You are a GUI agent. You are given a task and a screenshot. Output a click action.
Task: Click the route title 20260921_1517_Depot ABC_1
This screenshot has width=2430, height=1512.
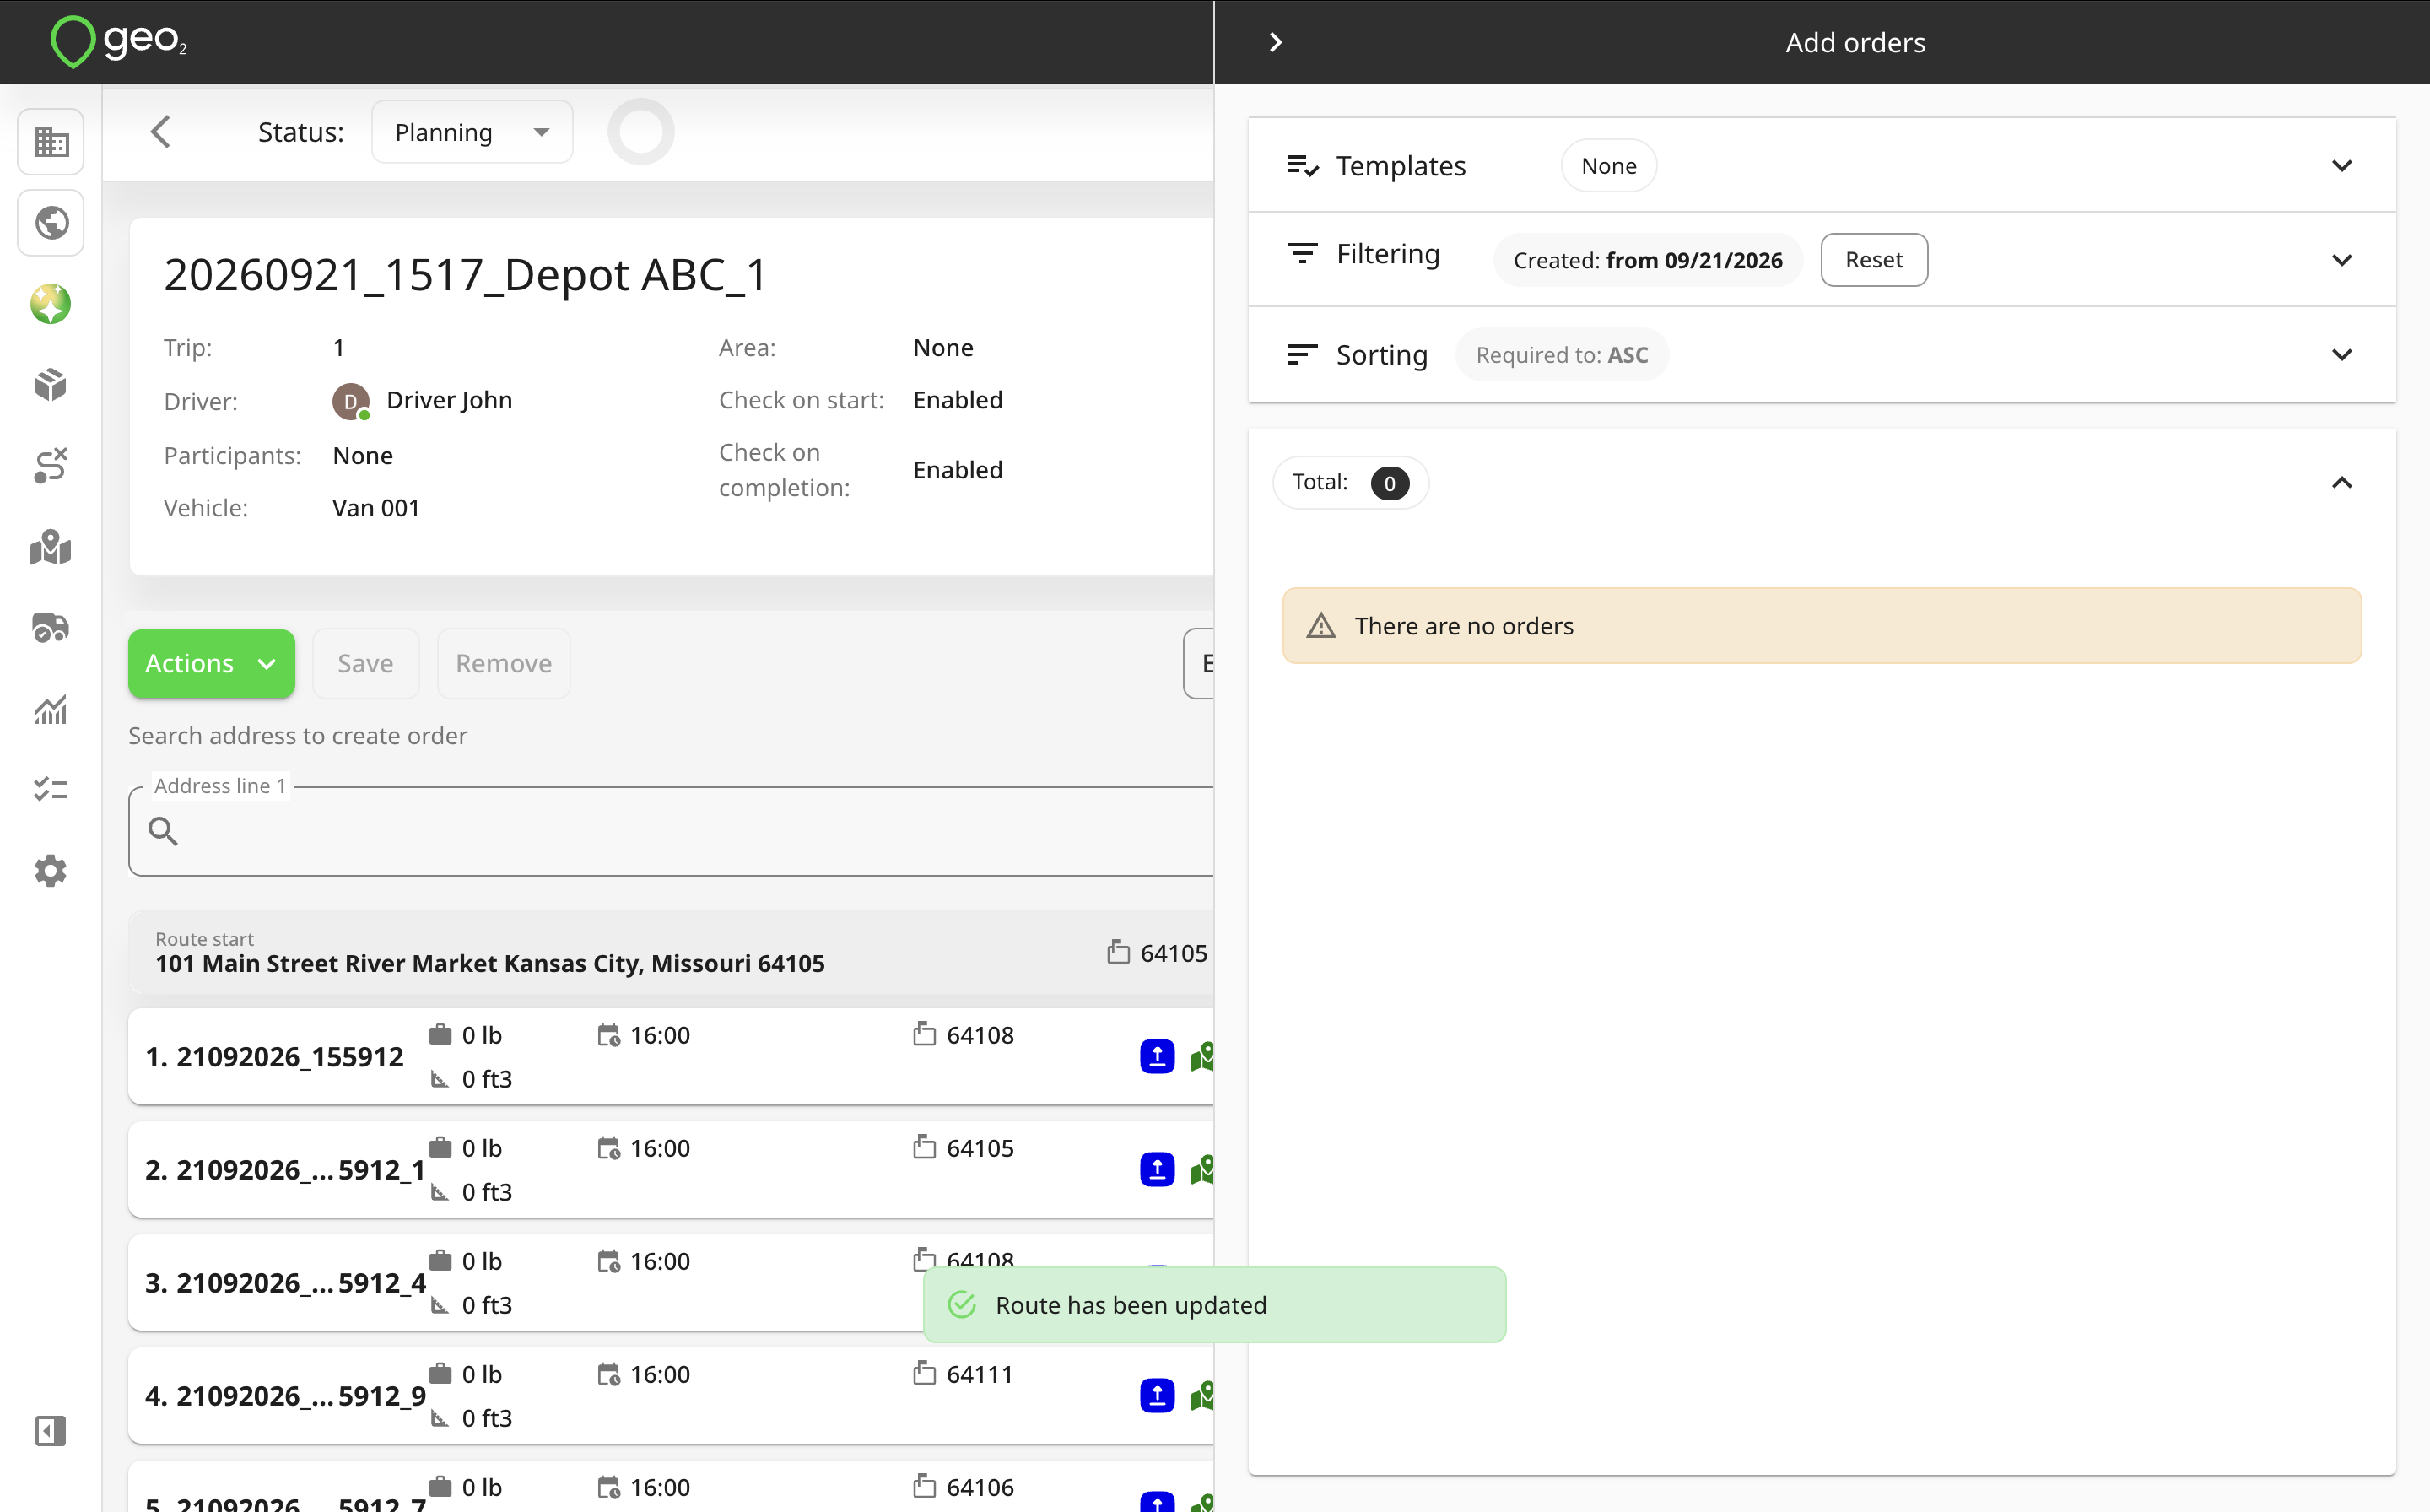point(465,275)
